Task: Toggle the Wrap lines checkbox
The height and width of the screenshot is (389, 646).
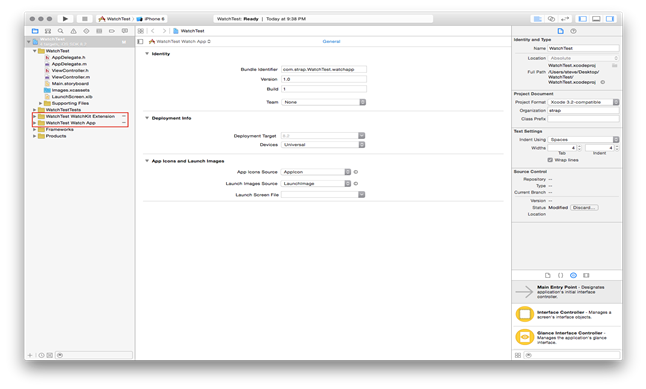Action: [550, 160]
